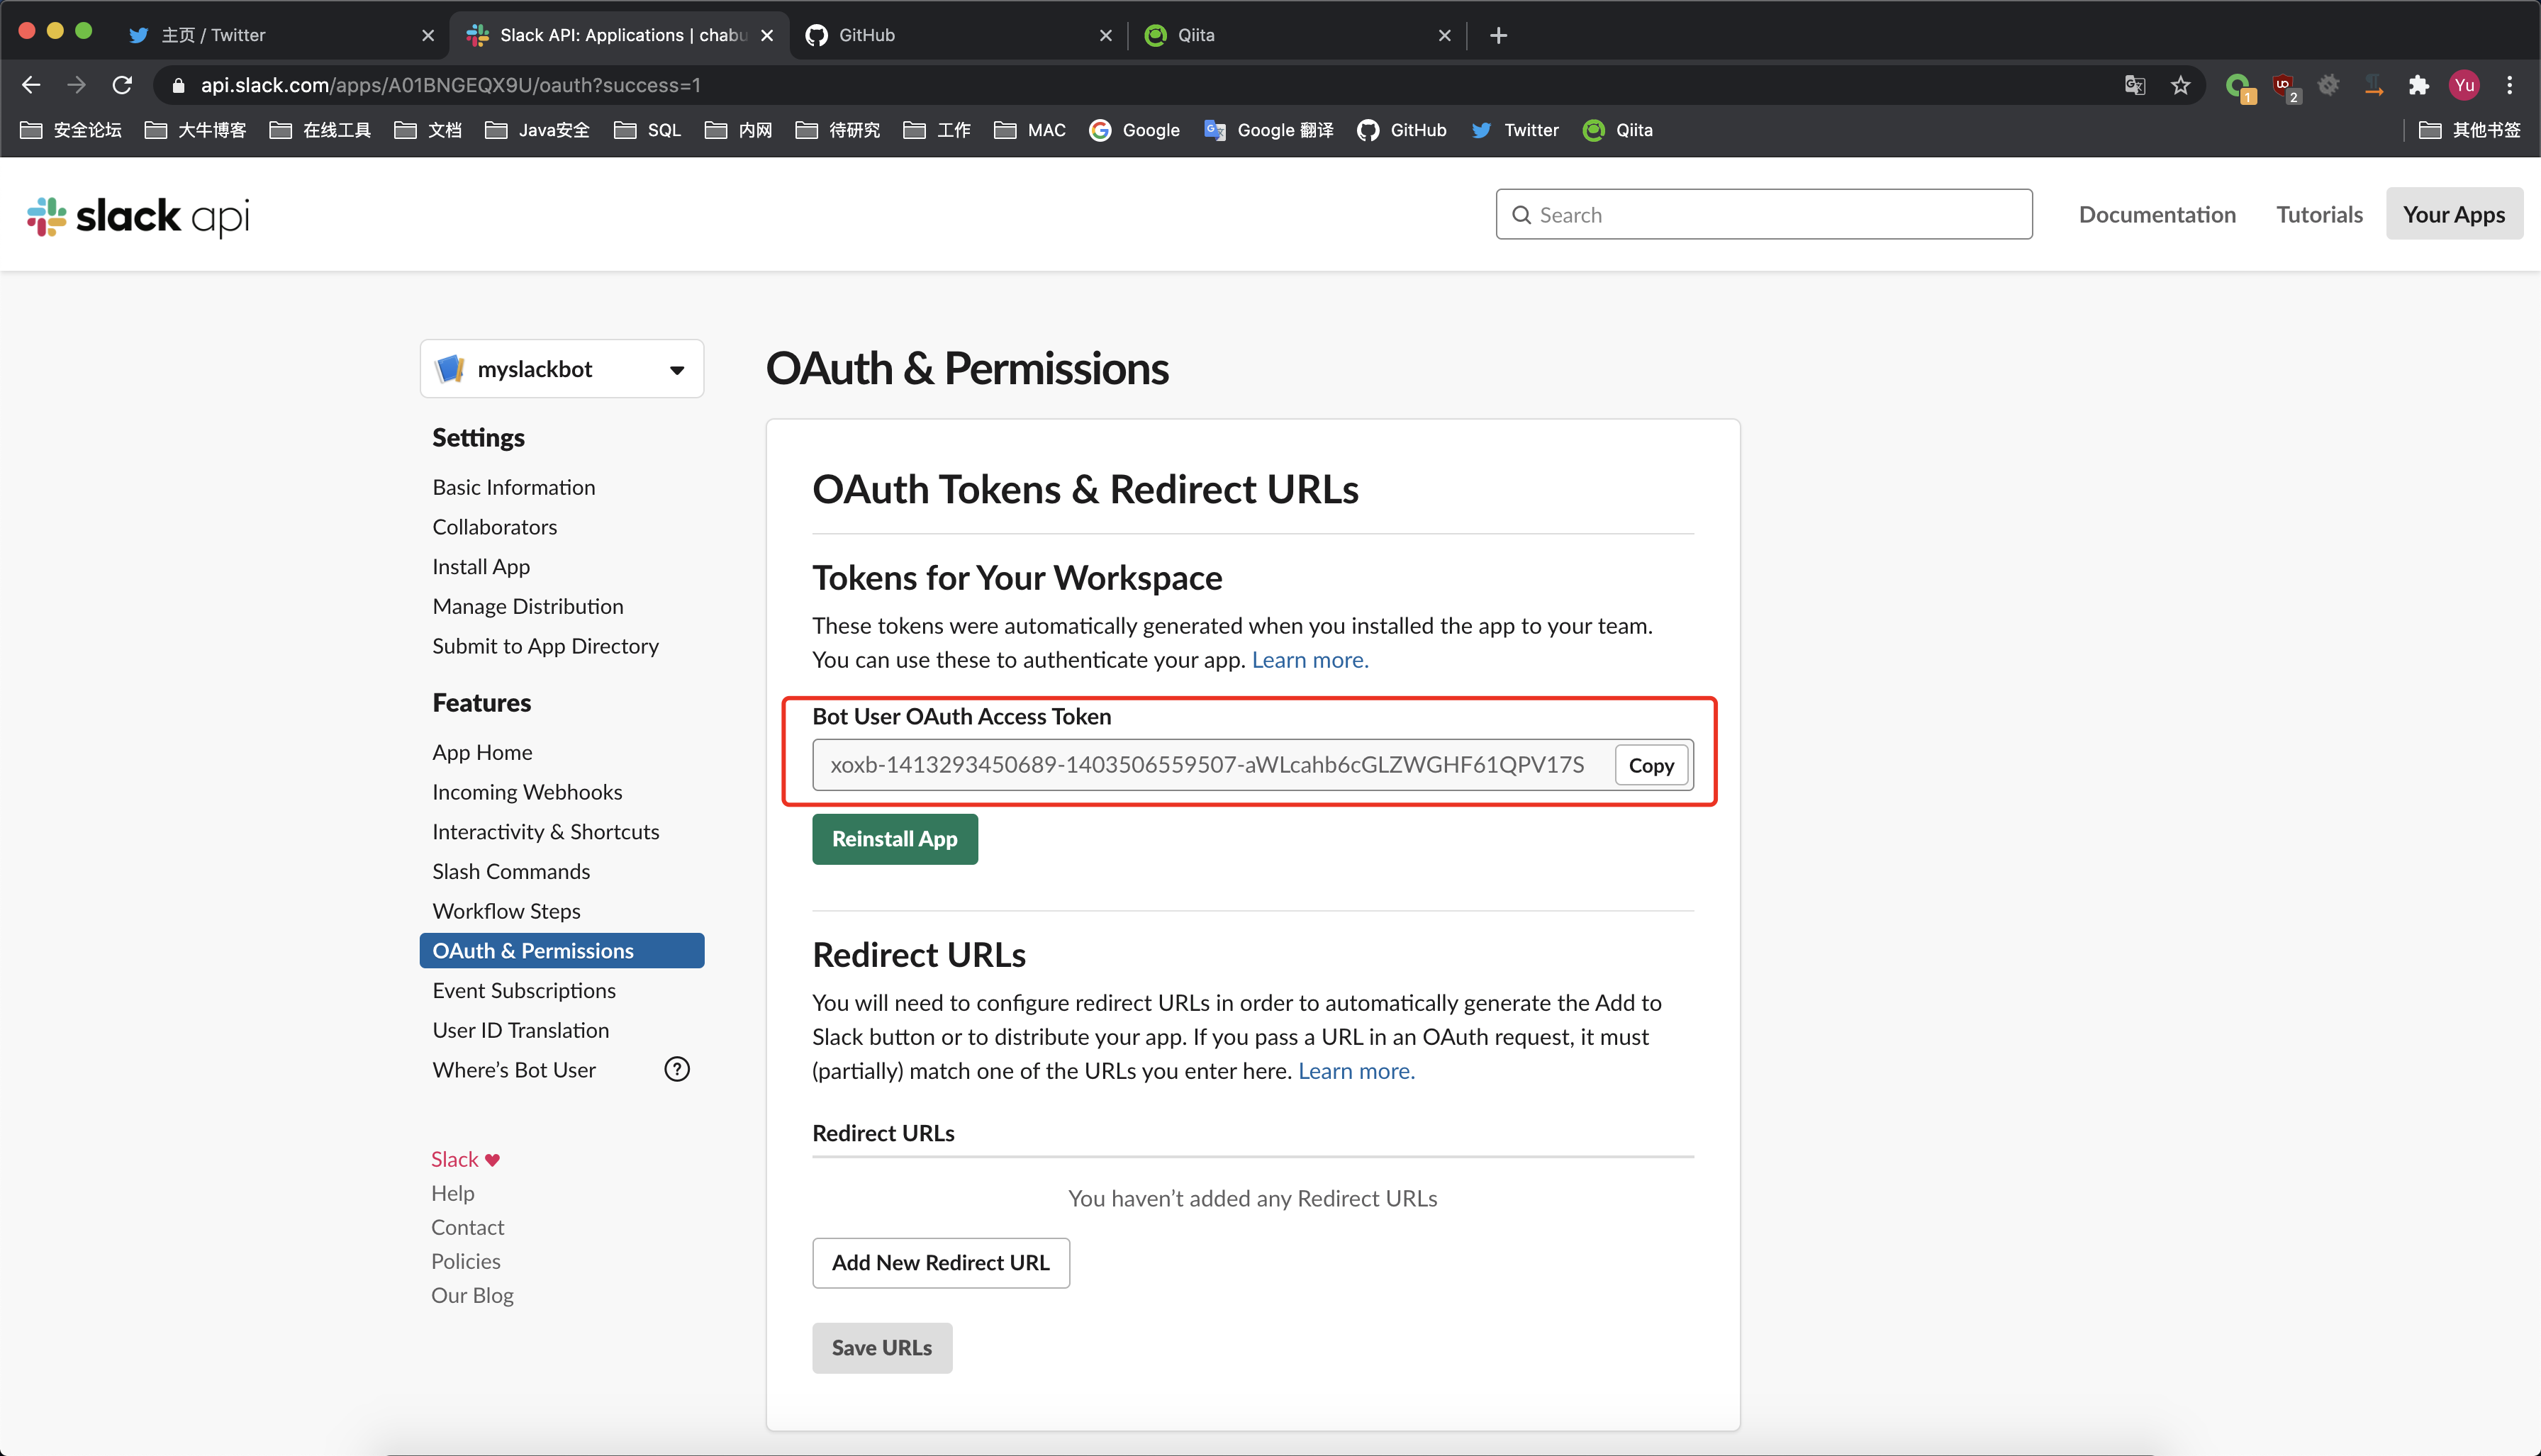Image resolution: width=2541 pixels, height=1456 pixels.
Task: Open Tutorials in header
Action: 2319,214
